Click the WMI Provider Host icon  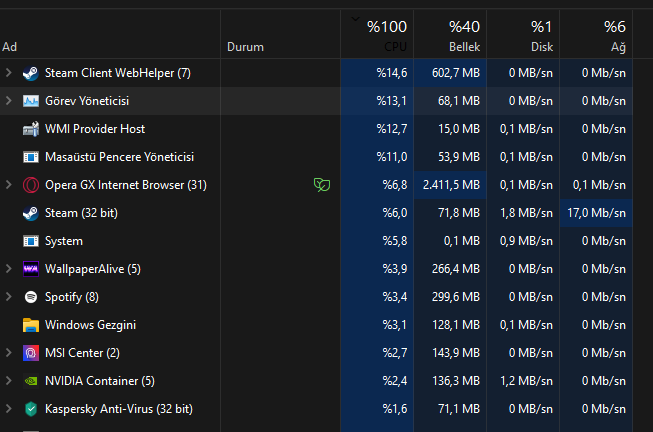31,129
